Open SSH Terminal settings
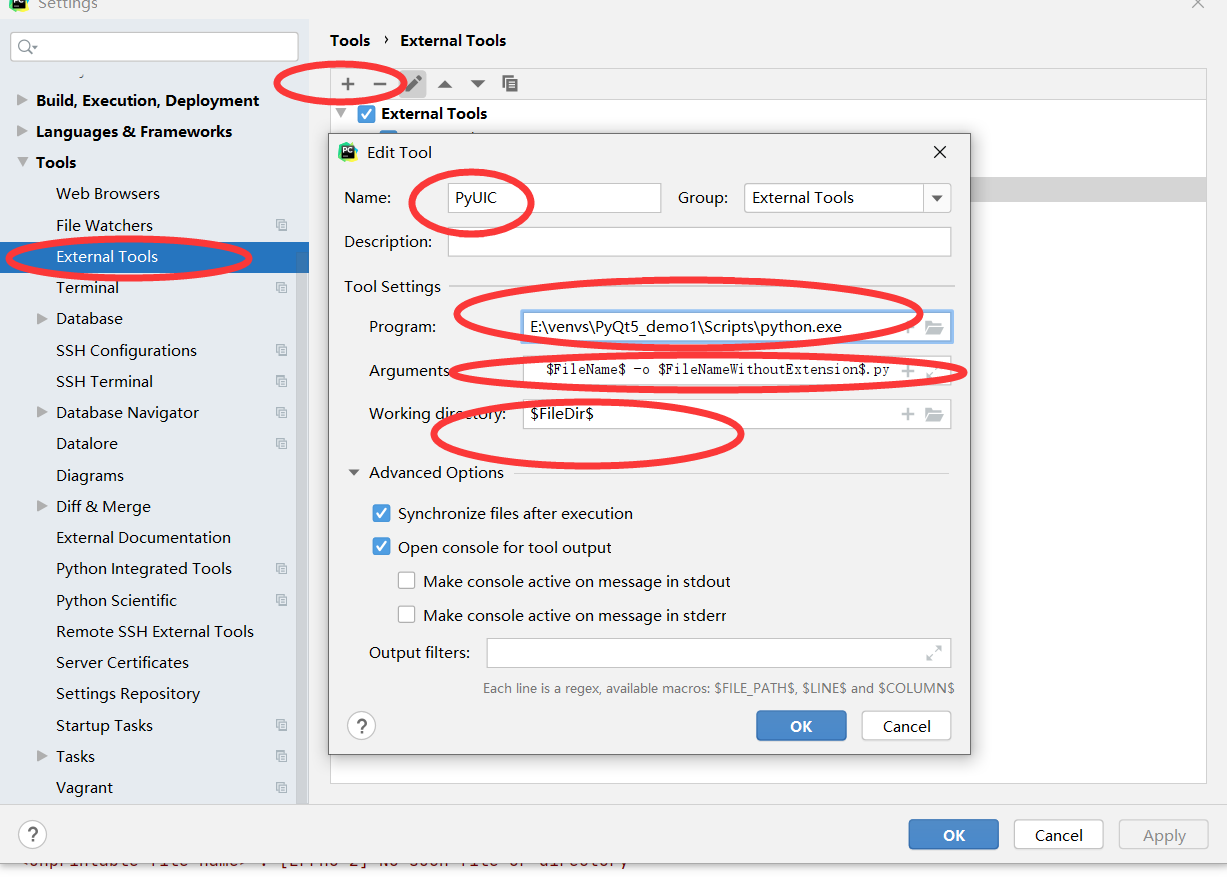 105,382
